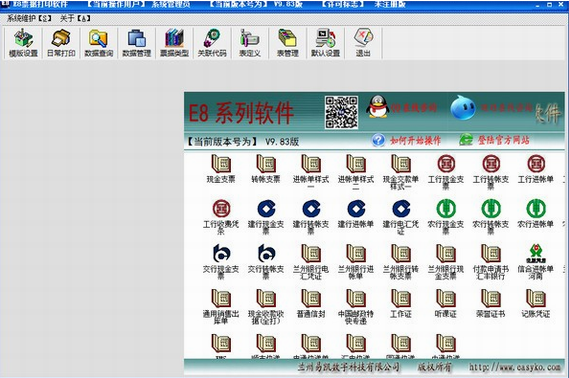This screenshot has width=569, height=378.
Task: Select the 转帐支票 template icon
Action: pyautogui.click(x=266, y=168)
